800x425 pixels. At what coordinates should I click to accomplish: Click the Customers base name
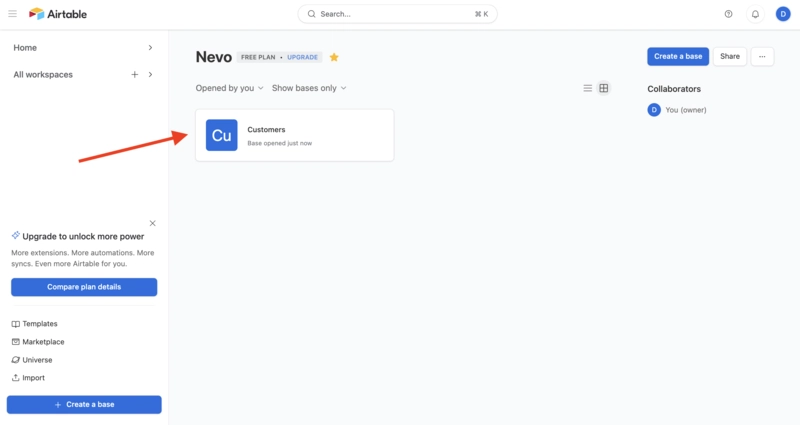click(x=266, y=130)
